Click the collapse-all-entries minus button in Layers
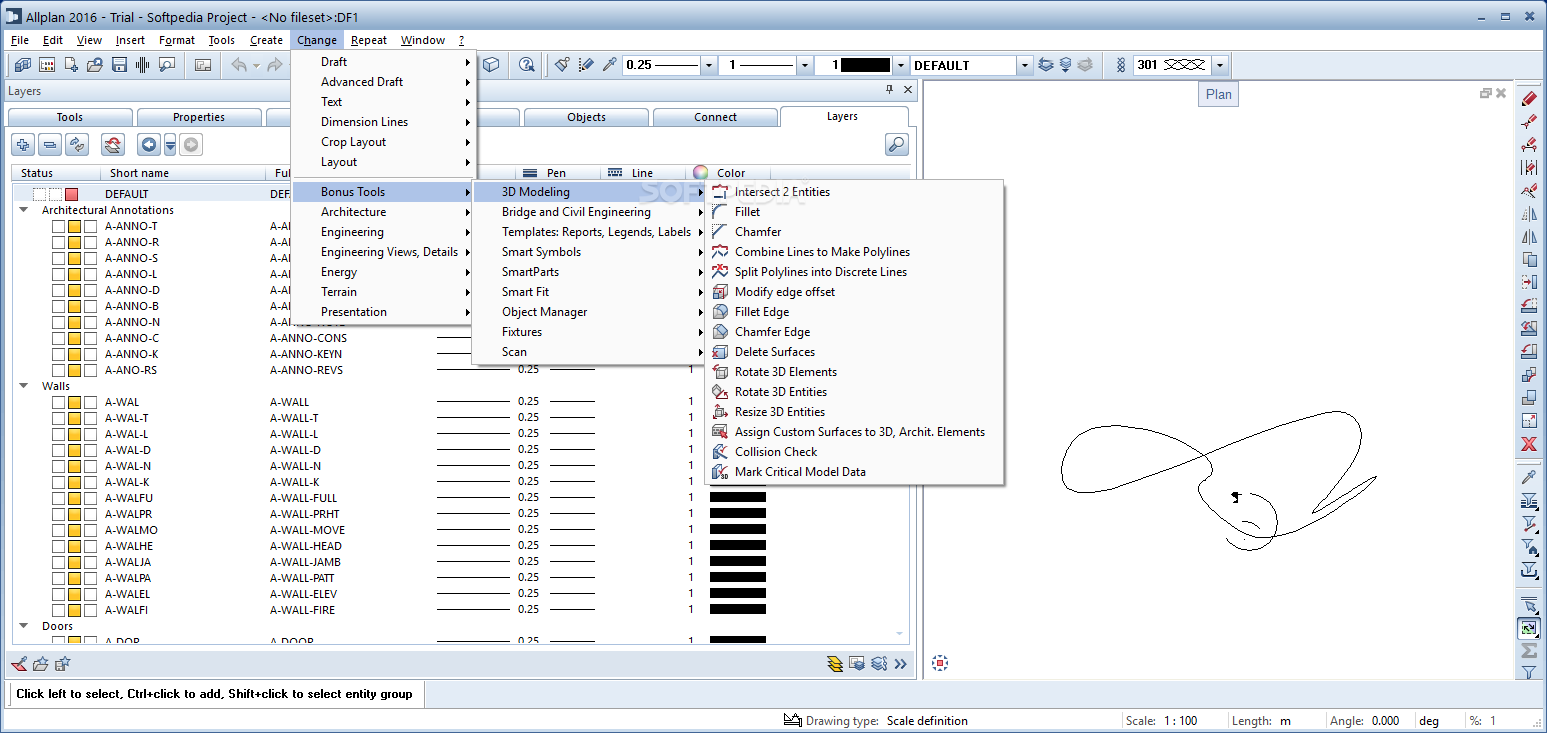The height and width of the screenshot is (733, 1547). click(x=50, y=145)
